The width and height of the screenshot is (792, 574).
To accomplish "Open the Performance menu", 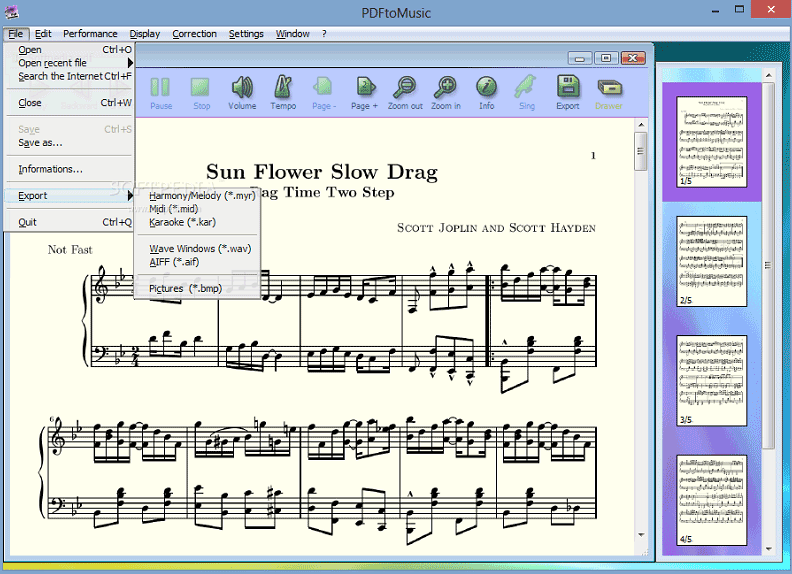I will coord(90,34).
